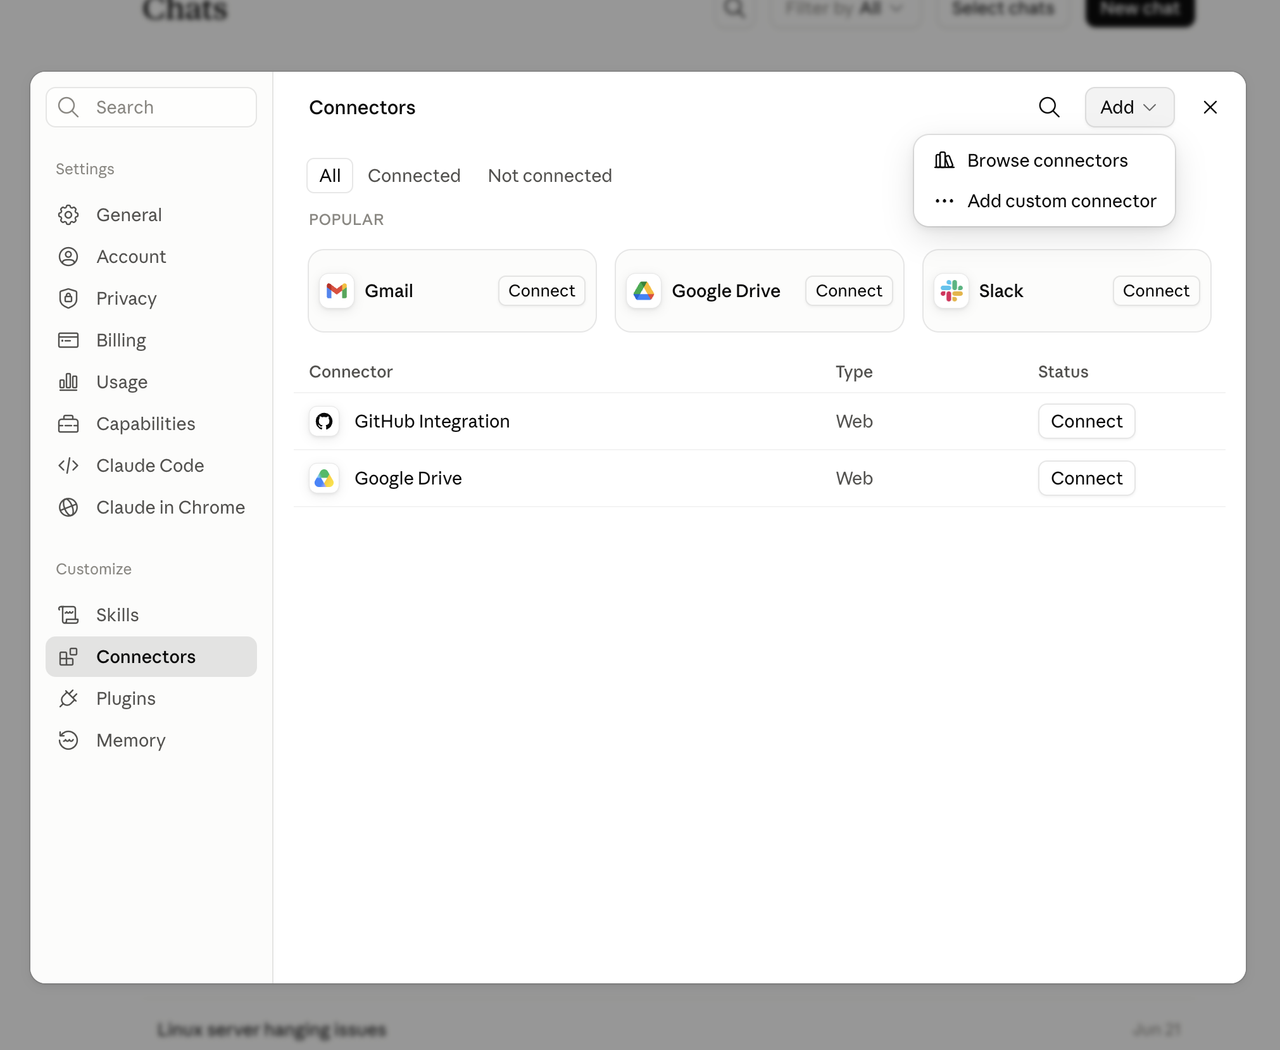
Task: Open the Memory section
Action: 151,741
